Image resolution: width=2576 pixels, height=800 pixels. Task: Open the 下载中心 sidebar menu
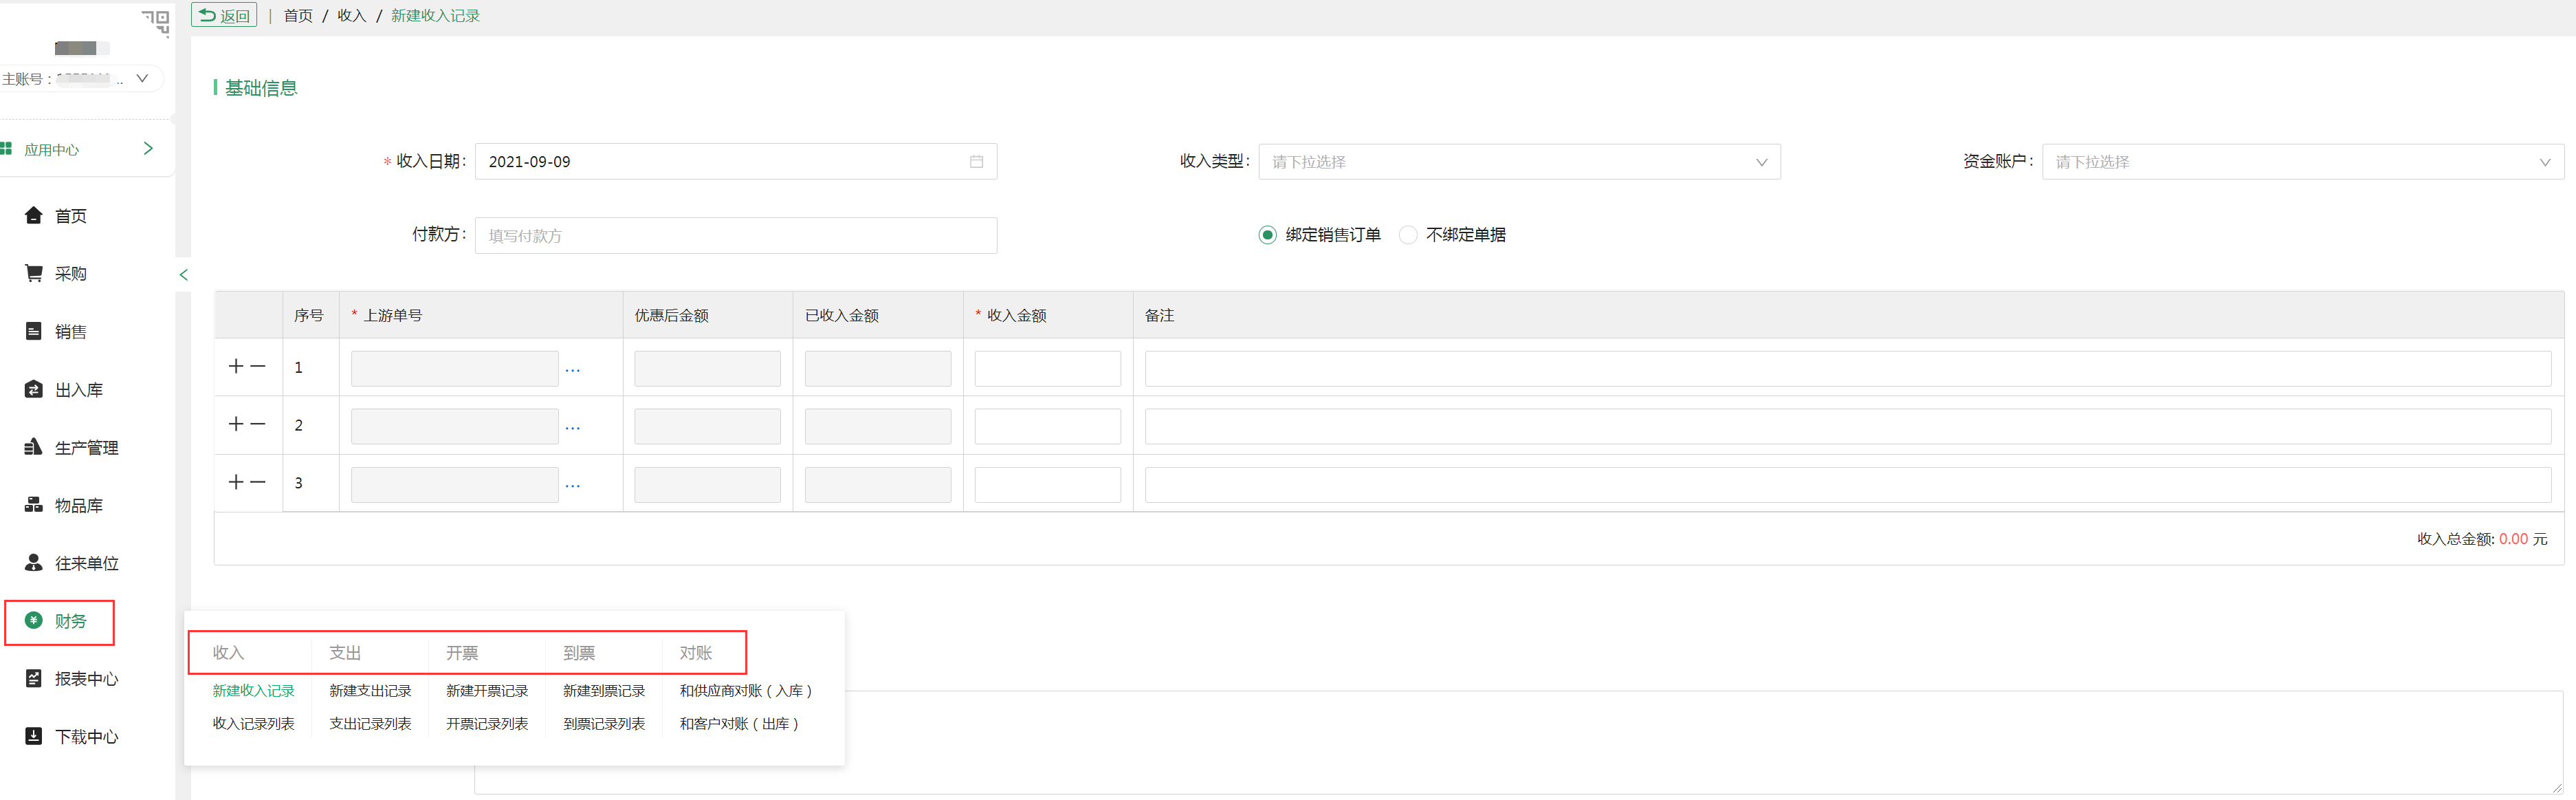[x=86, y=737]
